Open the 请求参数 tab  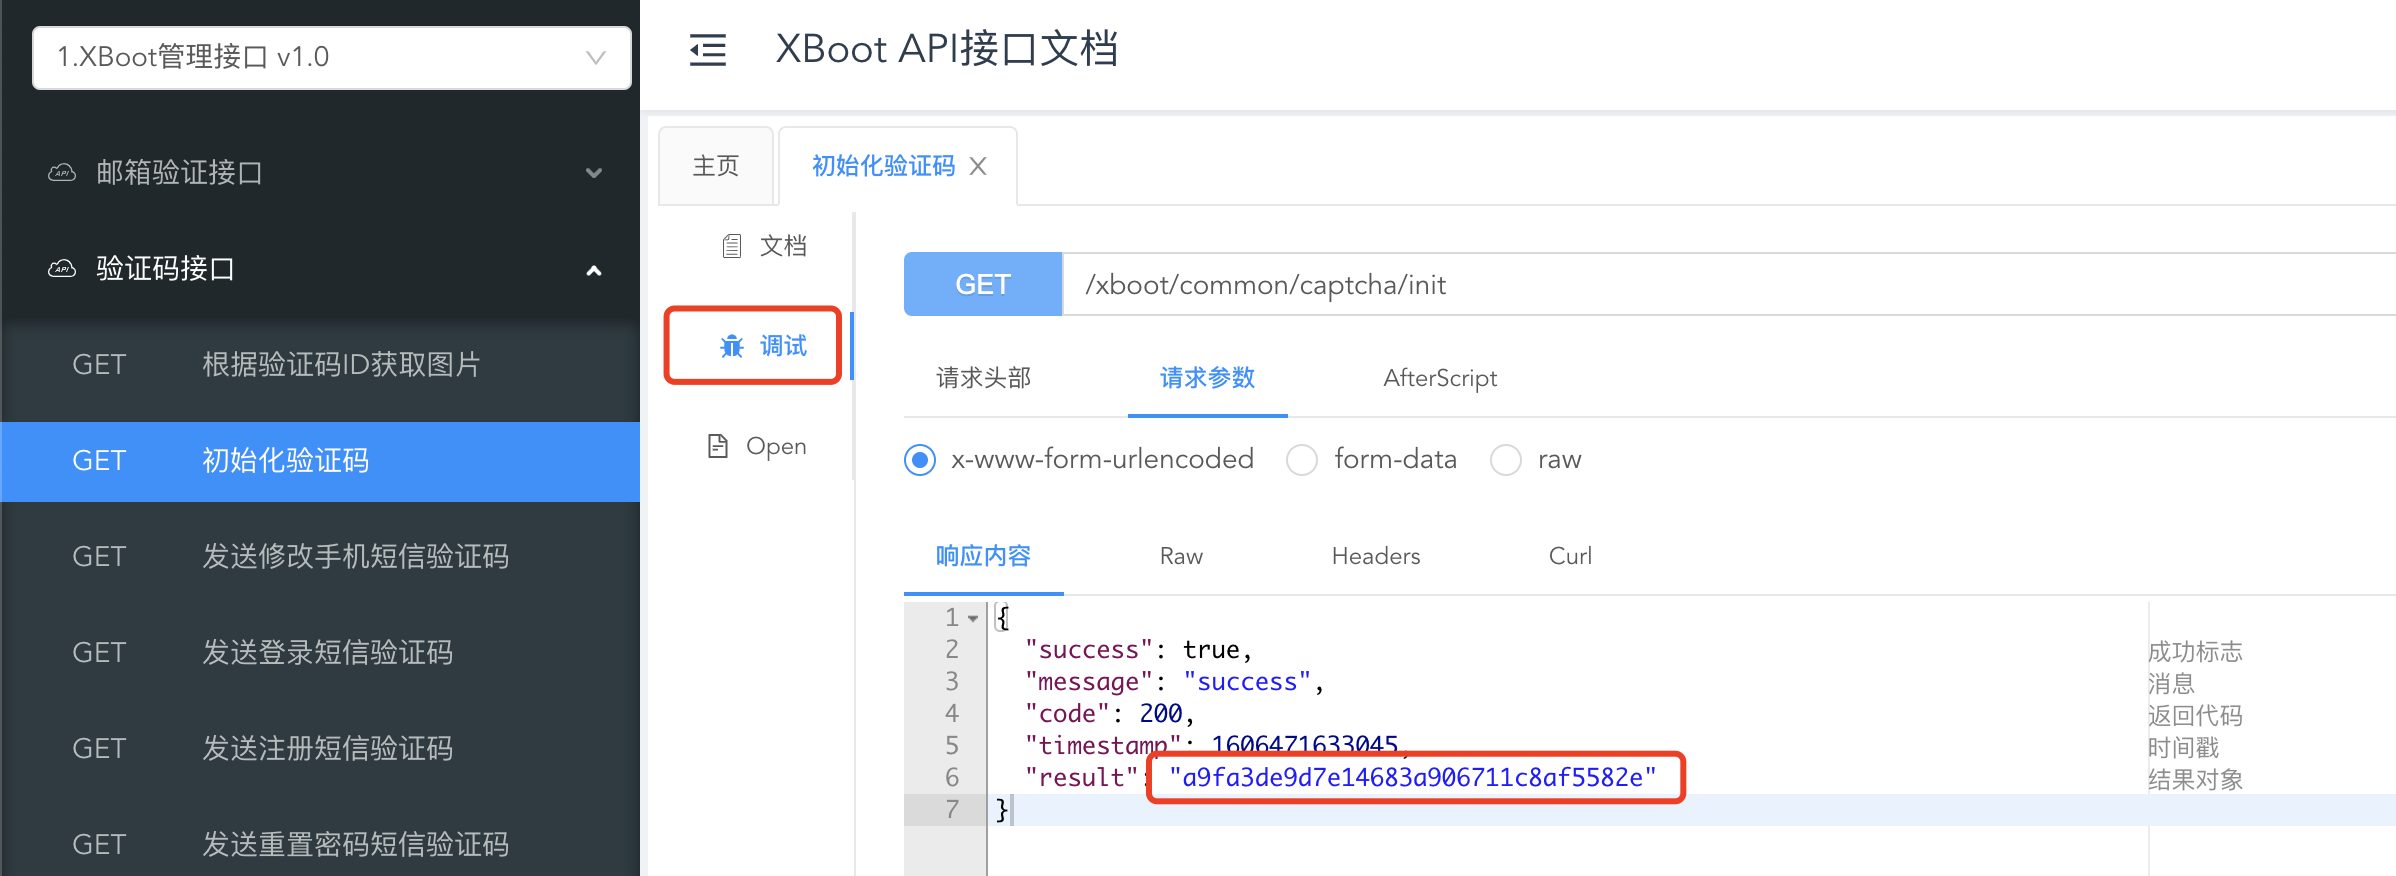(1208, 378)
